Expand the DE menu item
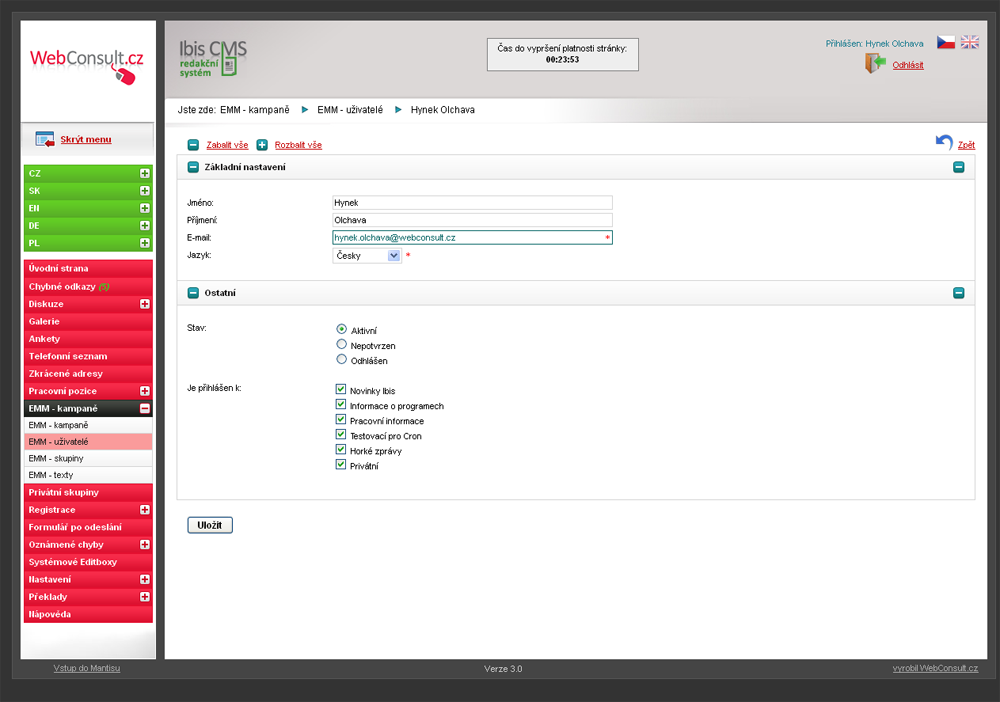1000x702 pixels. point(145,225)
